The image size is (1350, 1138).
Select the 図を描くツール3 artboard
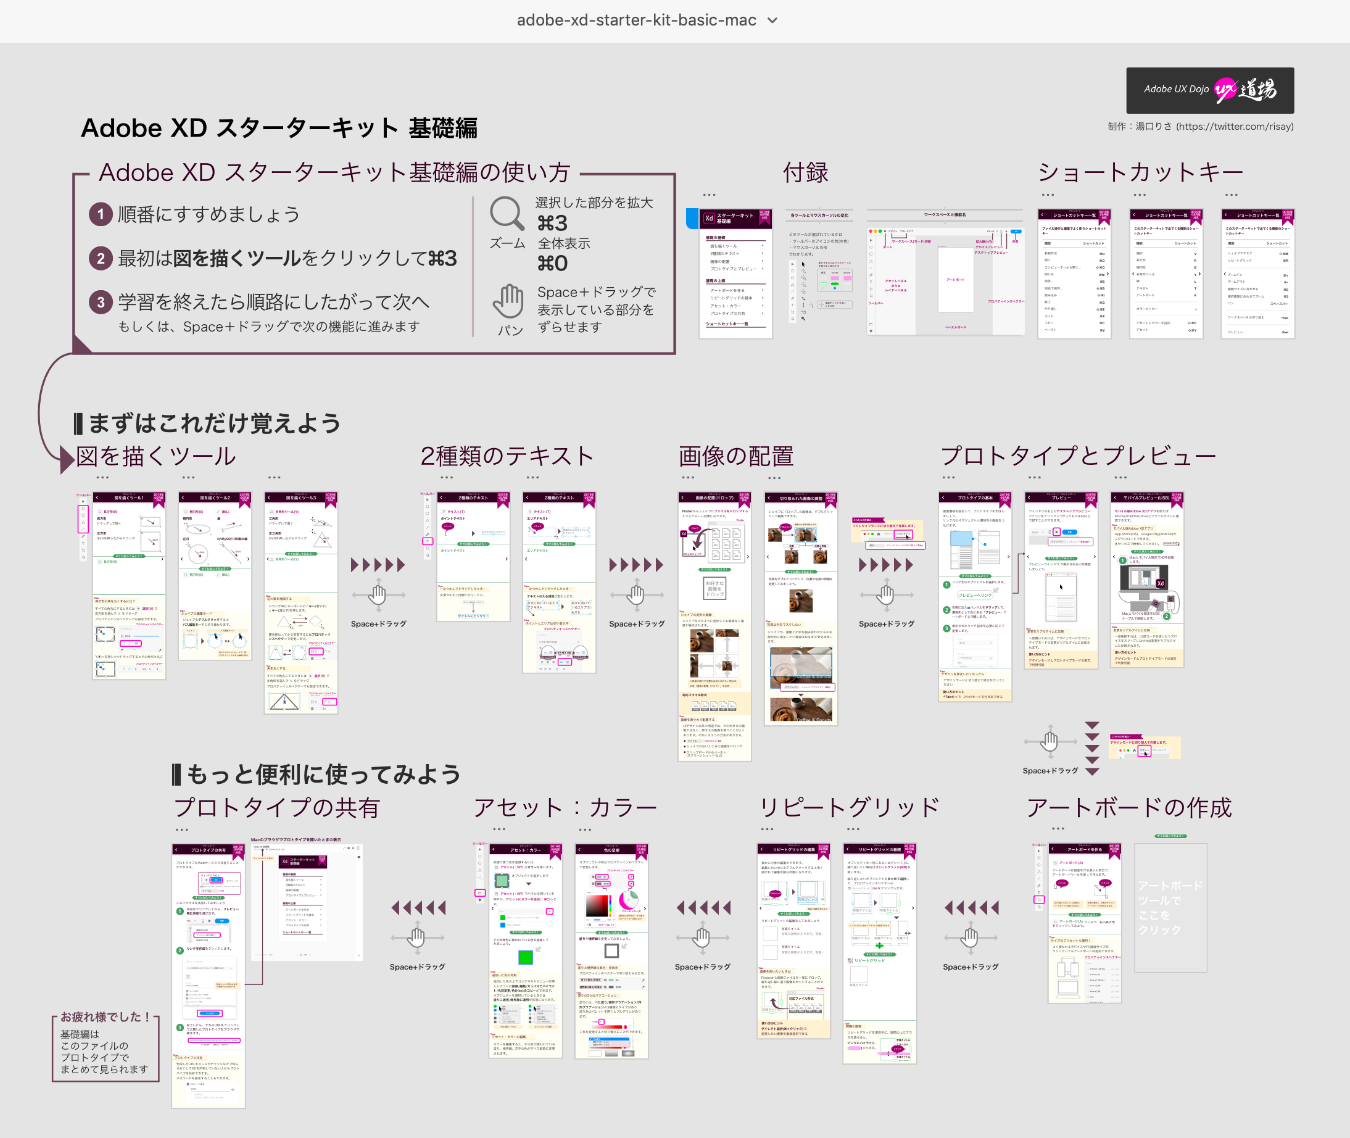(x=301, y=603)
